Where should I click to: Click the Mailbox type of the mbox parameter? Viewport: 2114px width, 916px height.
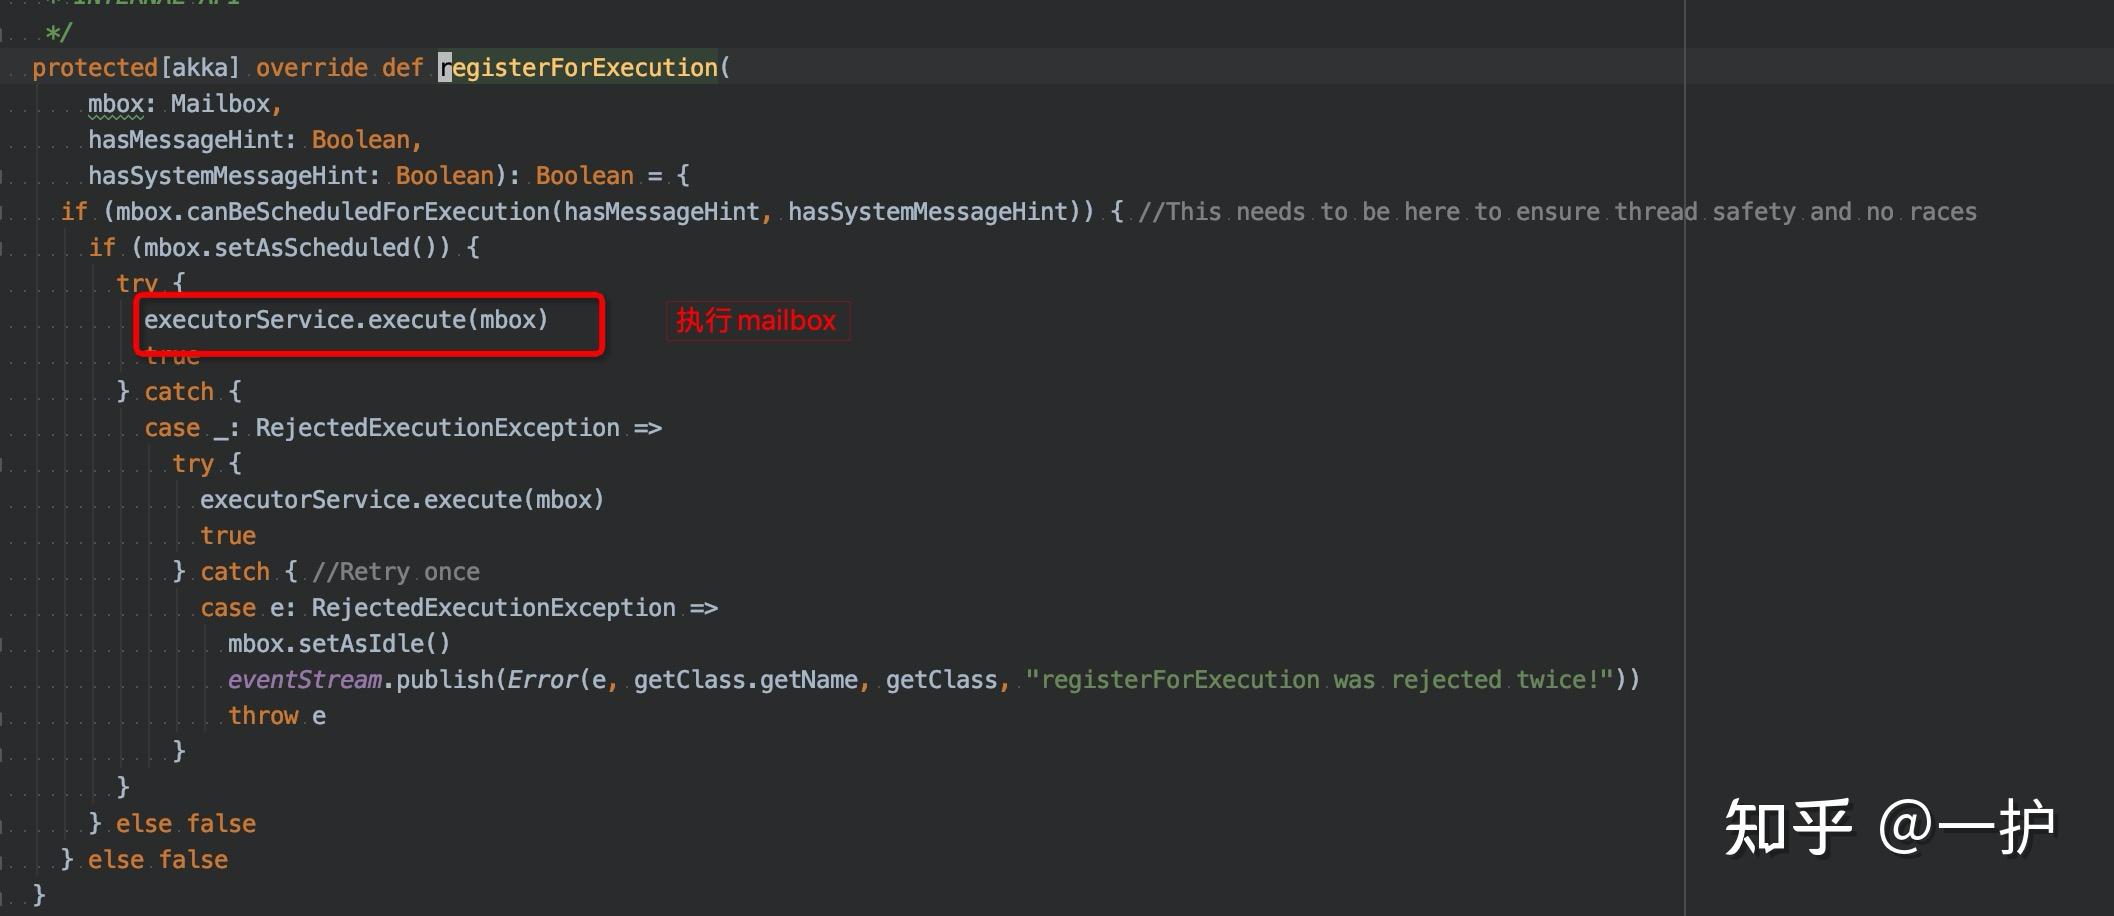(220, 104)
